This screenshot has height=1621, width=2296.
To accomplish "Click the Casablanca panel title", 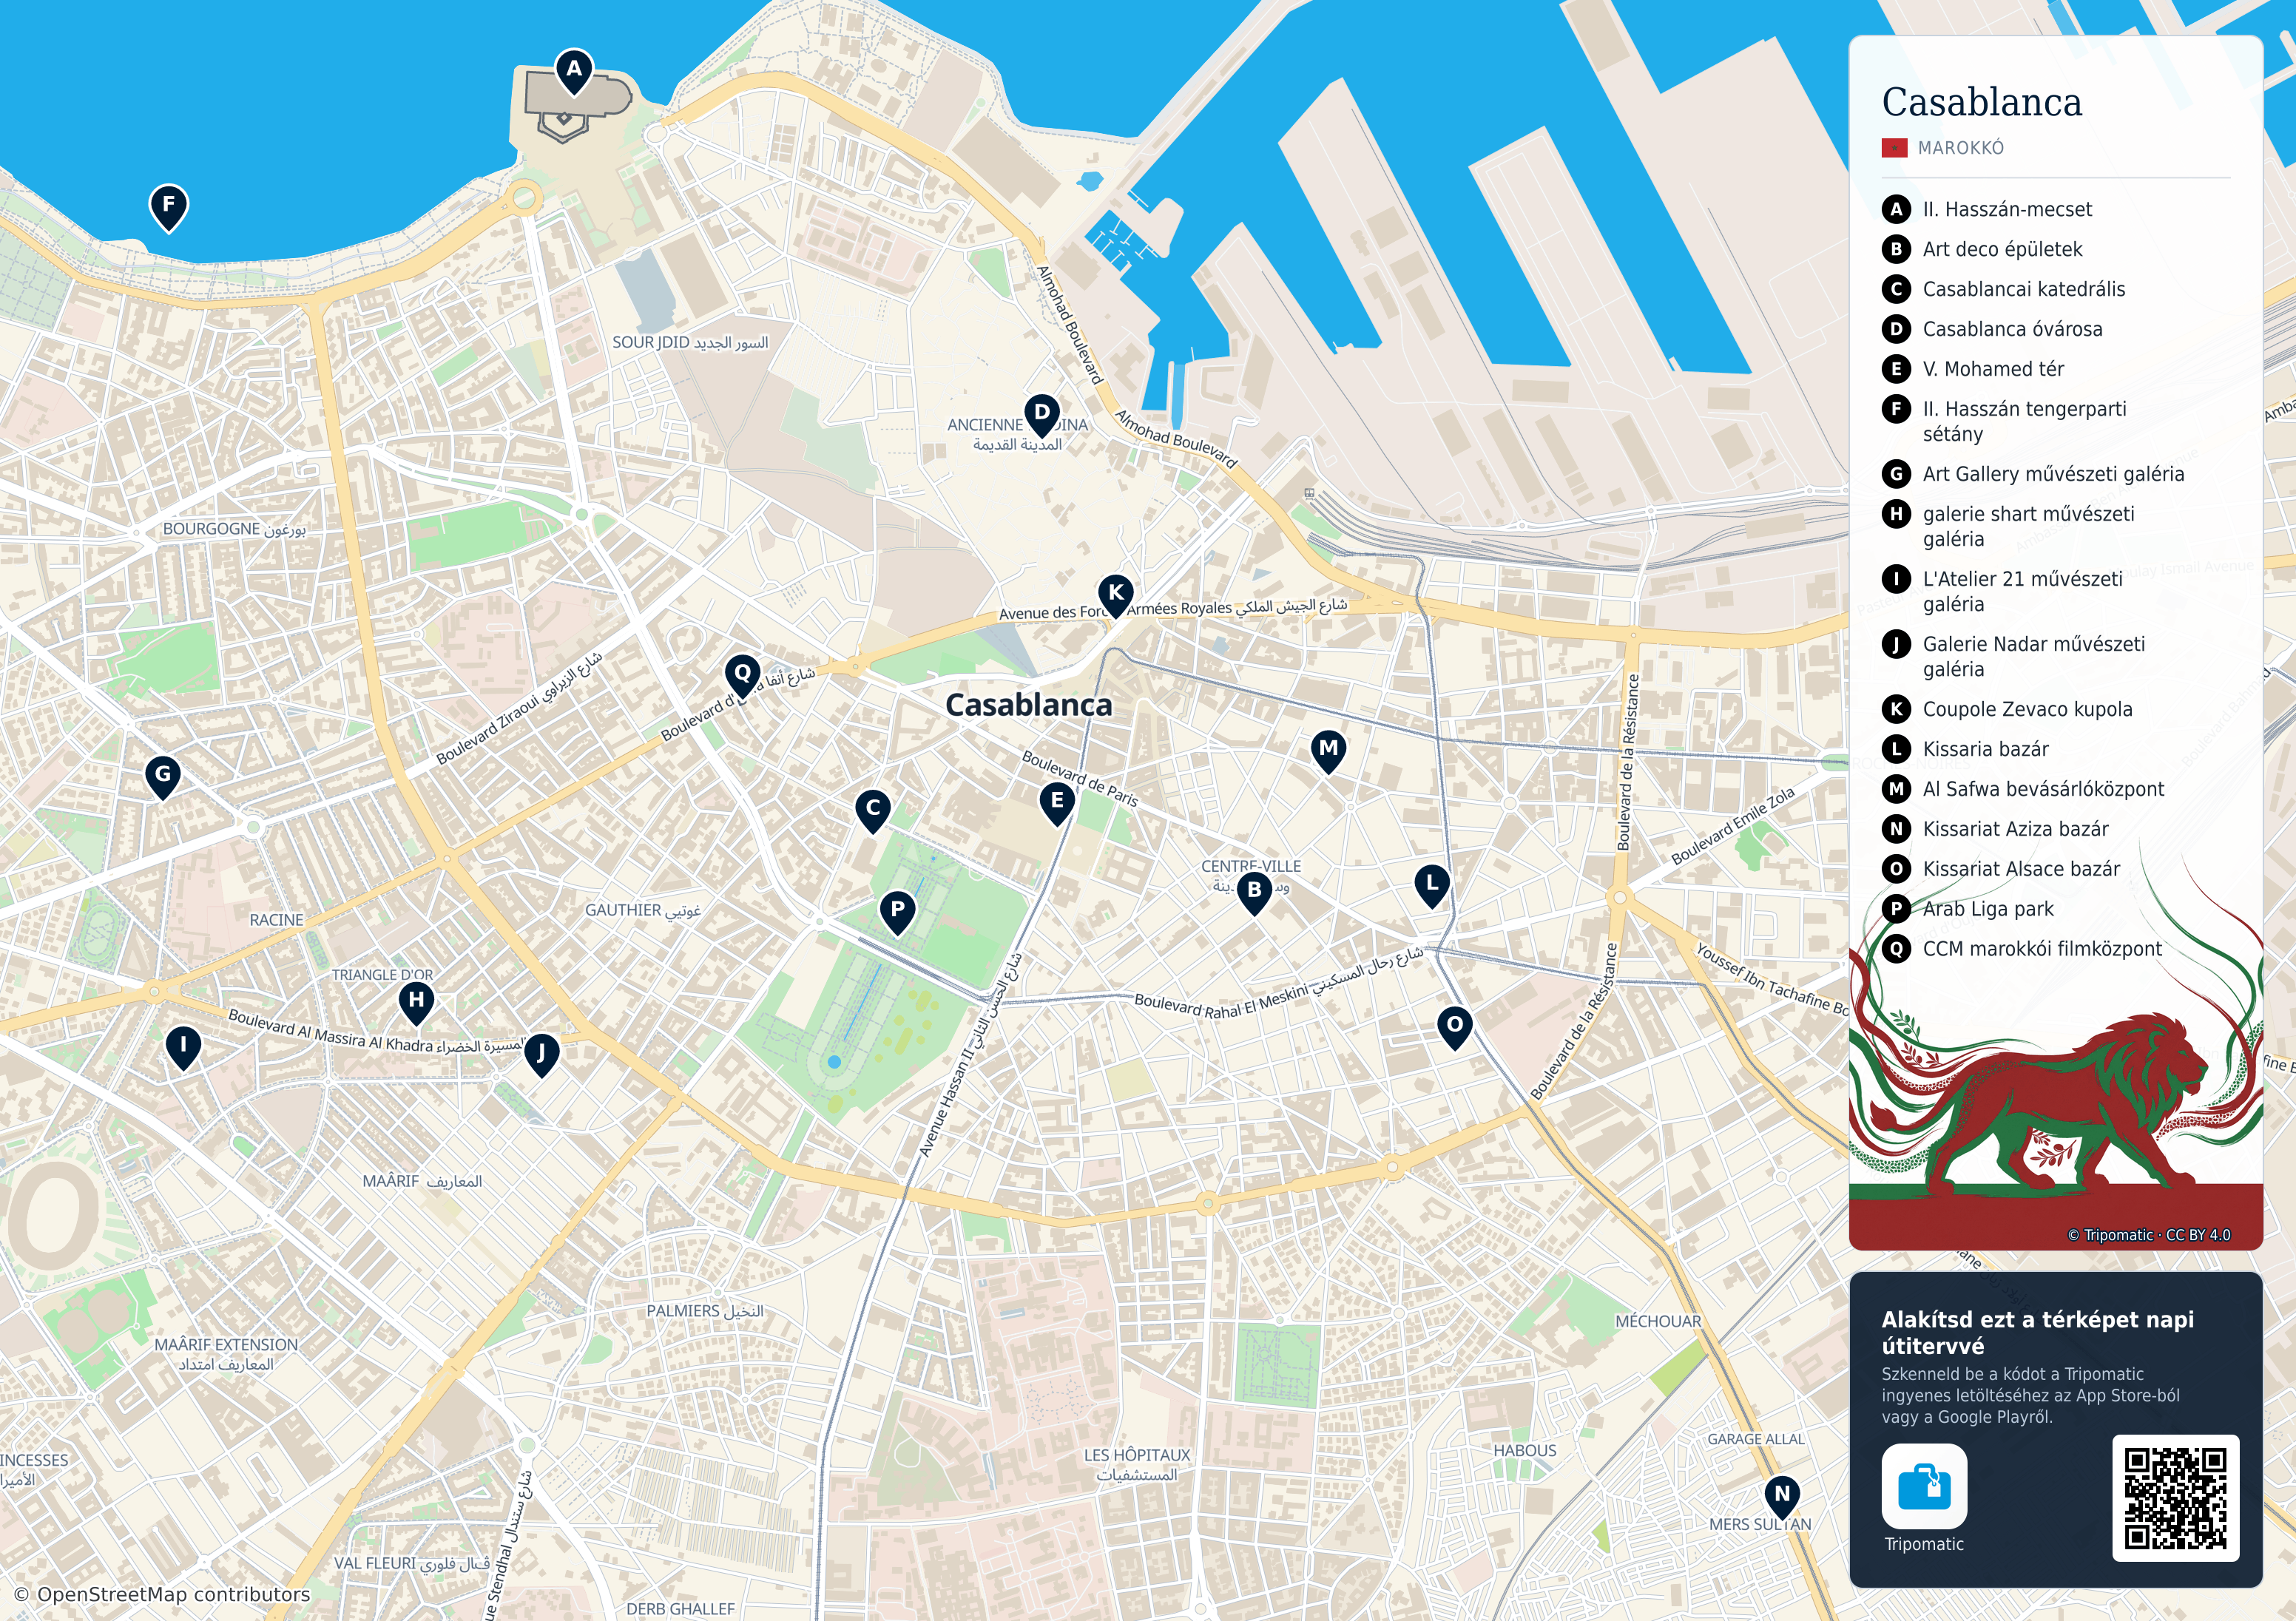I will [1982, 102].
